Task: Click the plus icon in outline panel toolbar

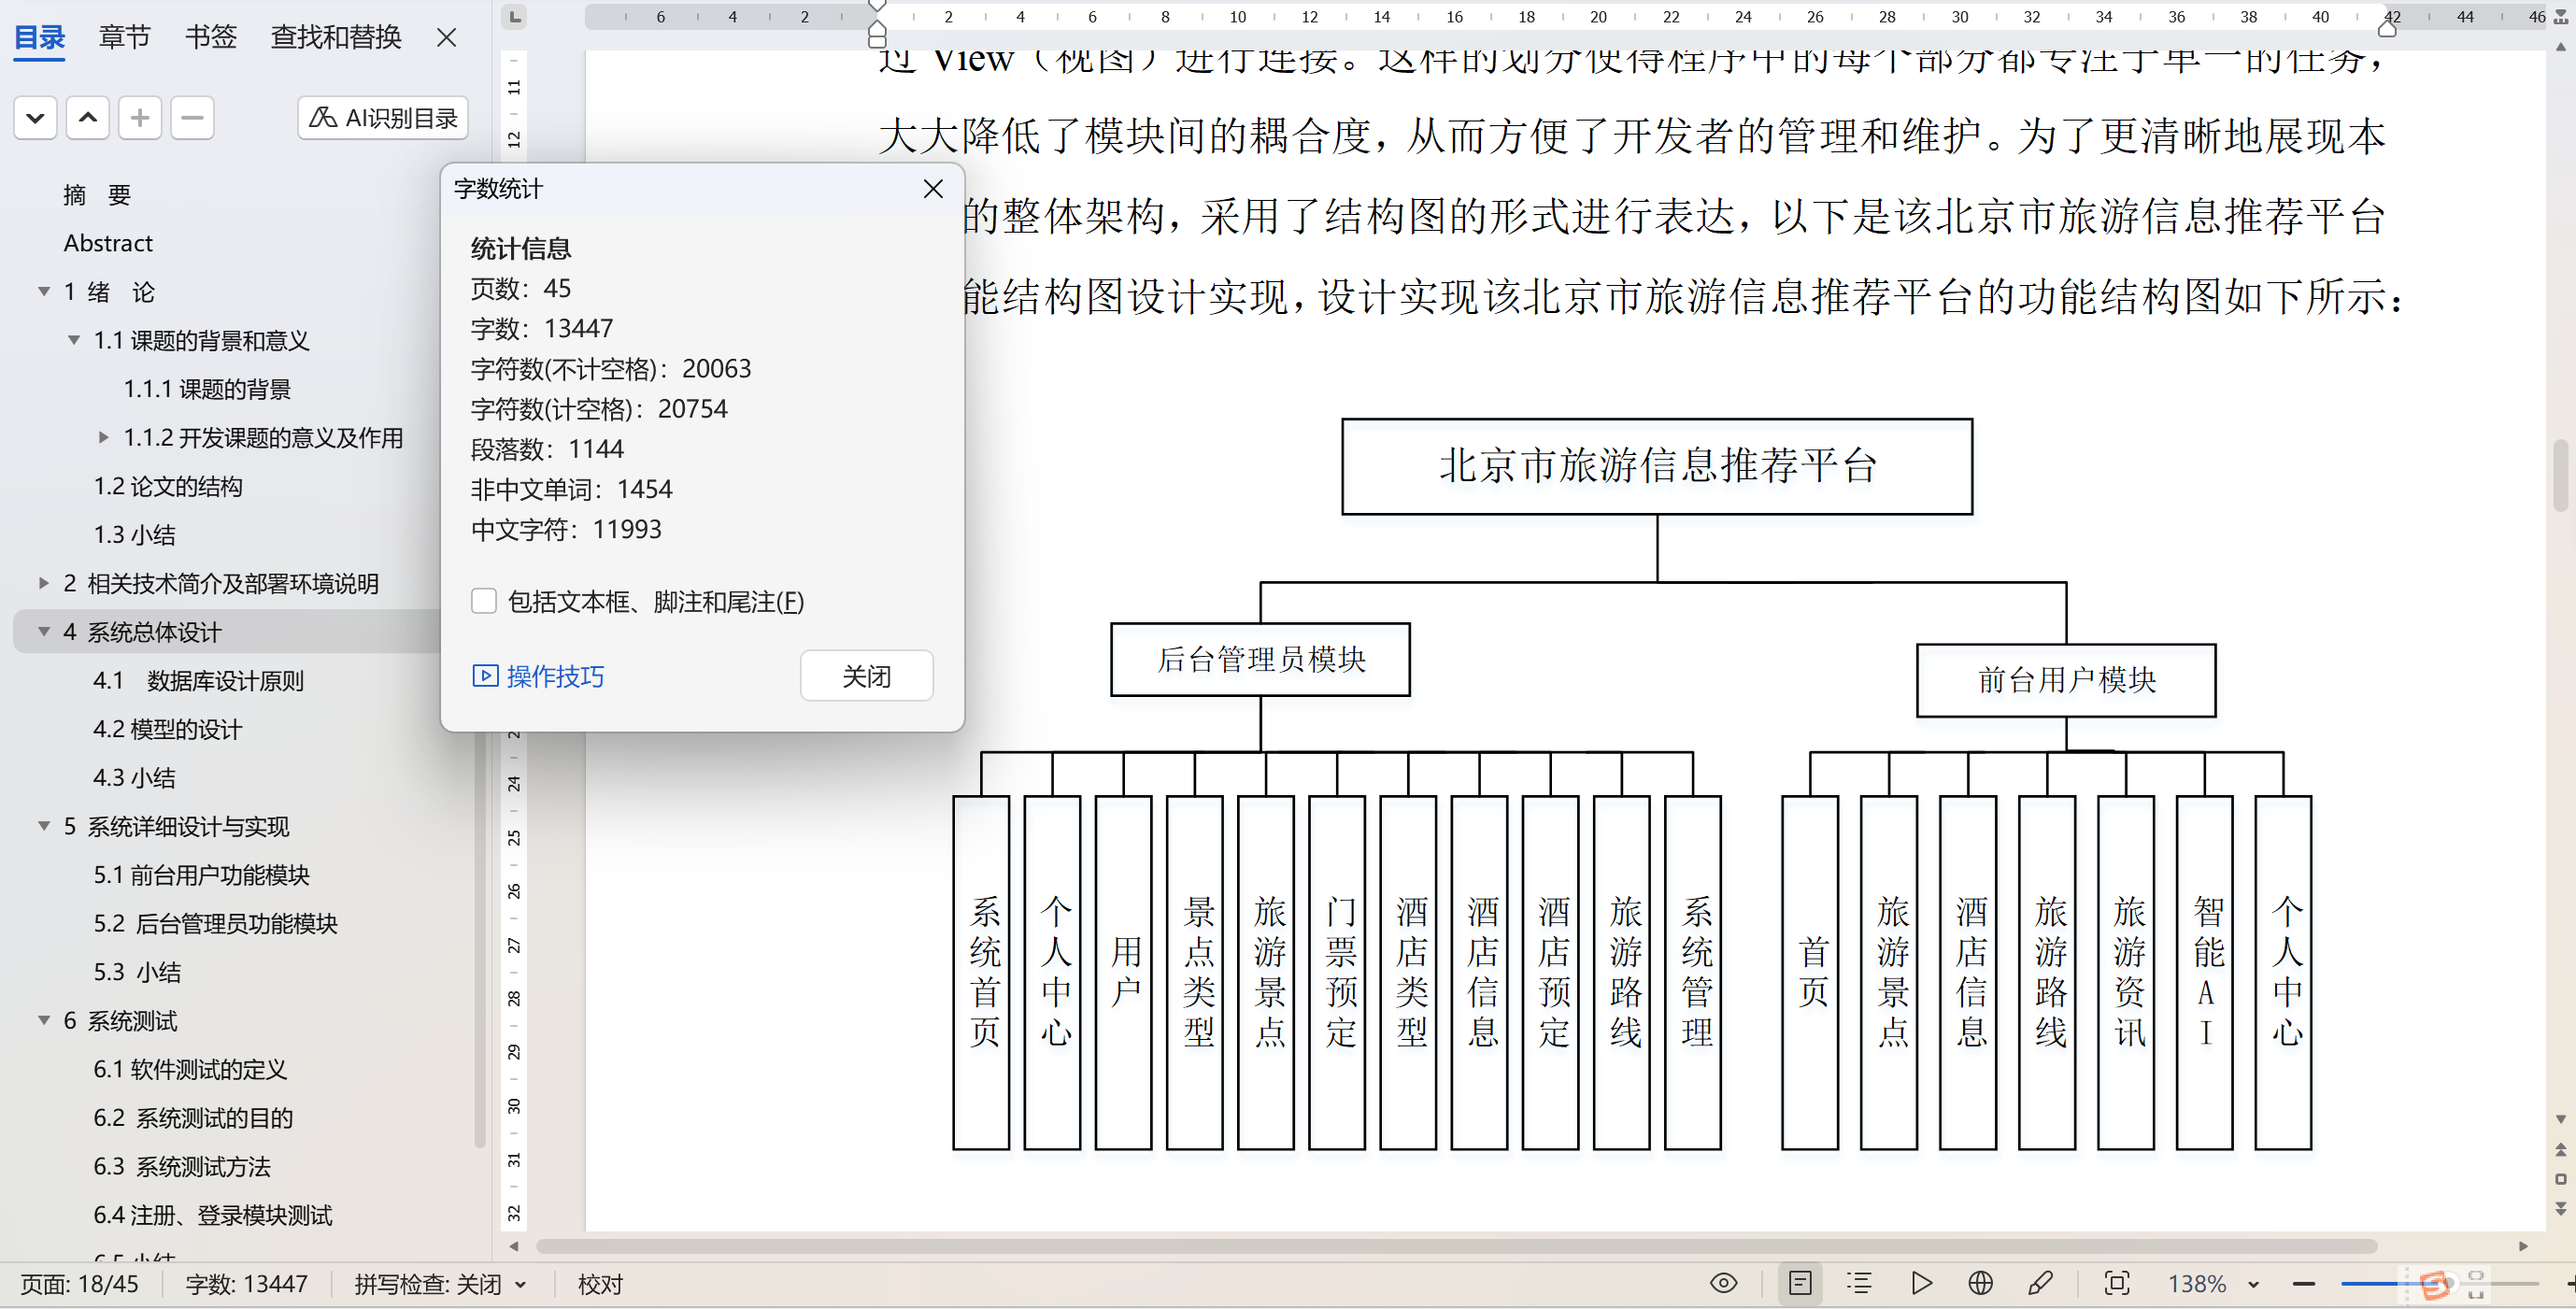Action: pos(140,118)
